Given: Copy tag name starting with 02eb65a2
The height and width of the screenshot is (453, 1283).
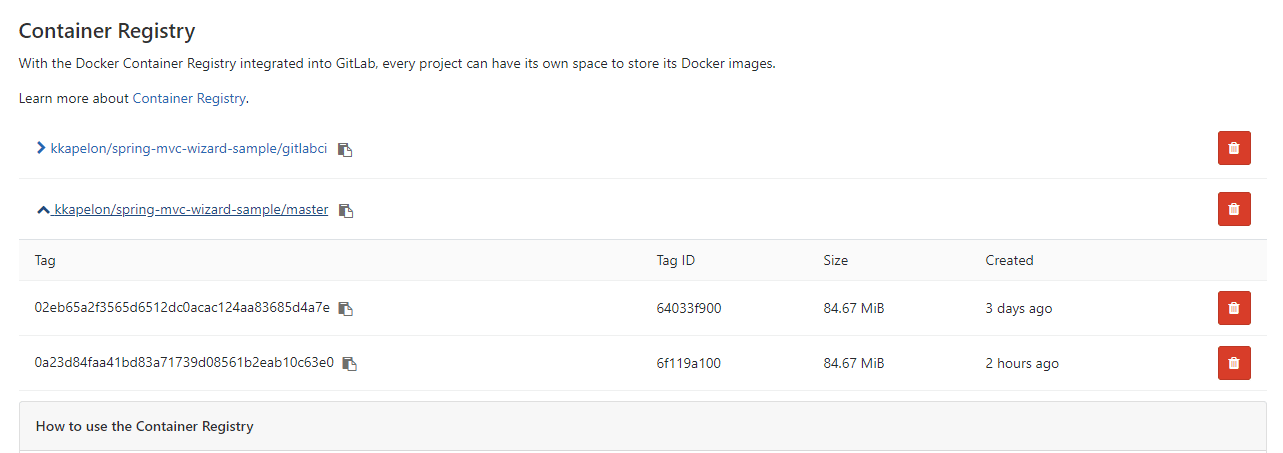Looking at the screenshot, I should [x=346, y=309].
